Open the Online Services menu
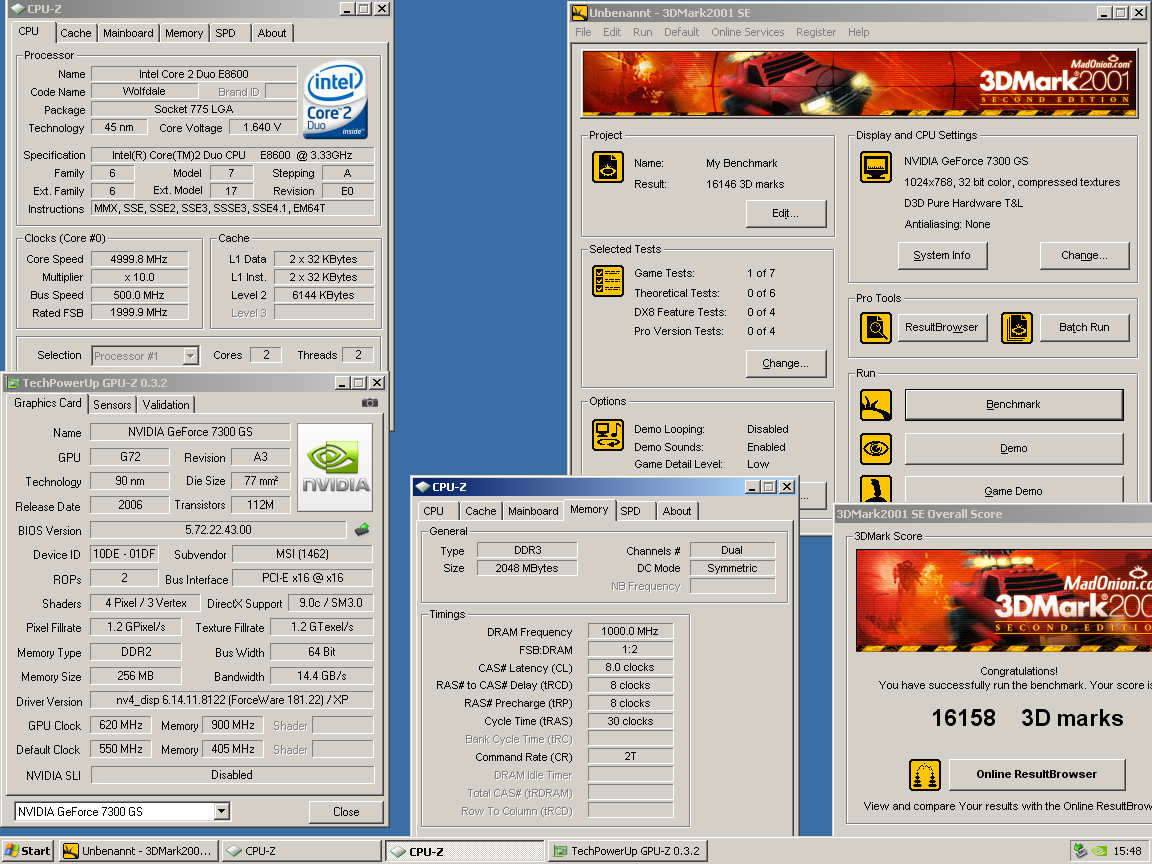Screen dimensions: 1152x864 click(747, 32)
